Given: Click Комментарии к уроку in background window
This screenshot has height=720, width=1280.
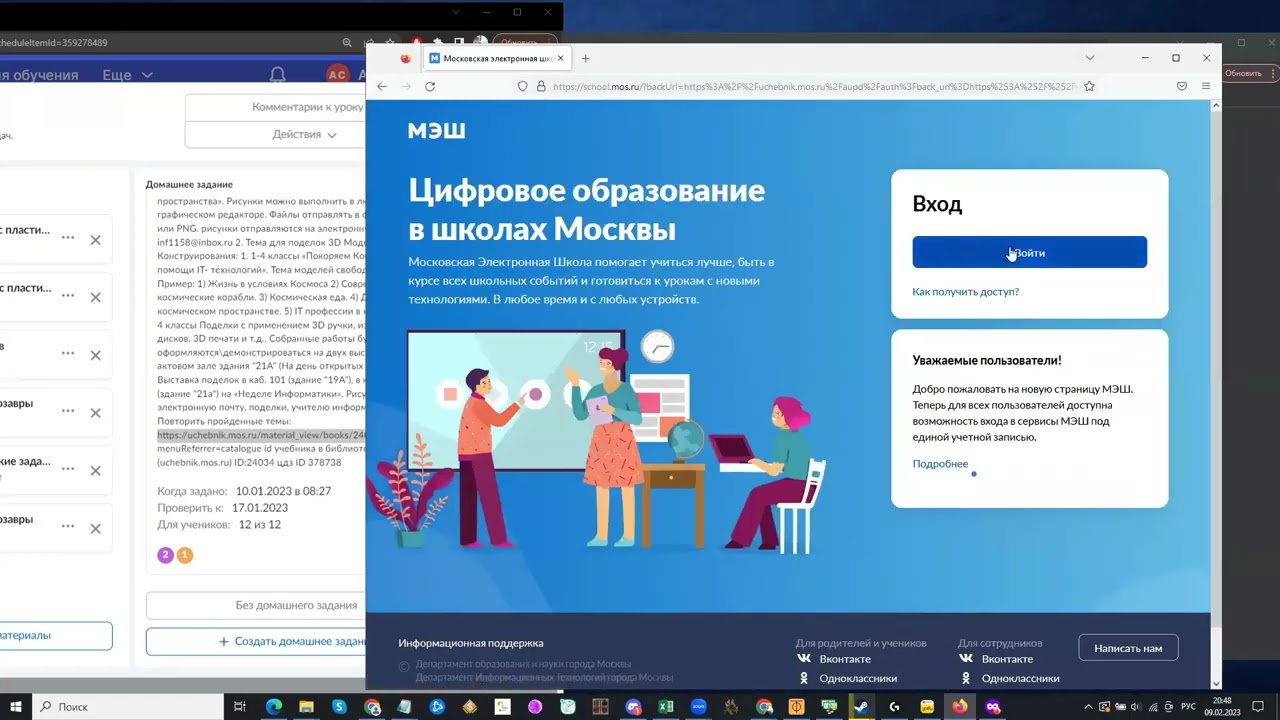Looking at the screenshot, I should (275, 107).
